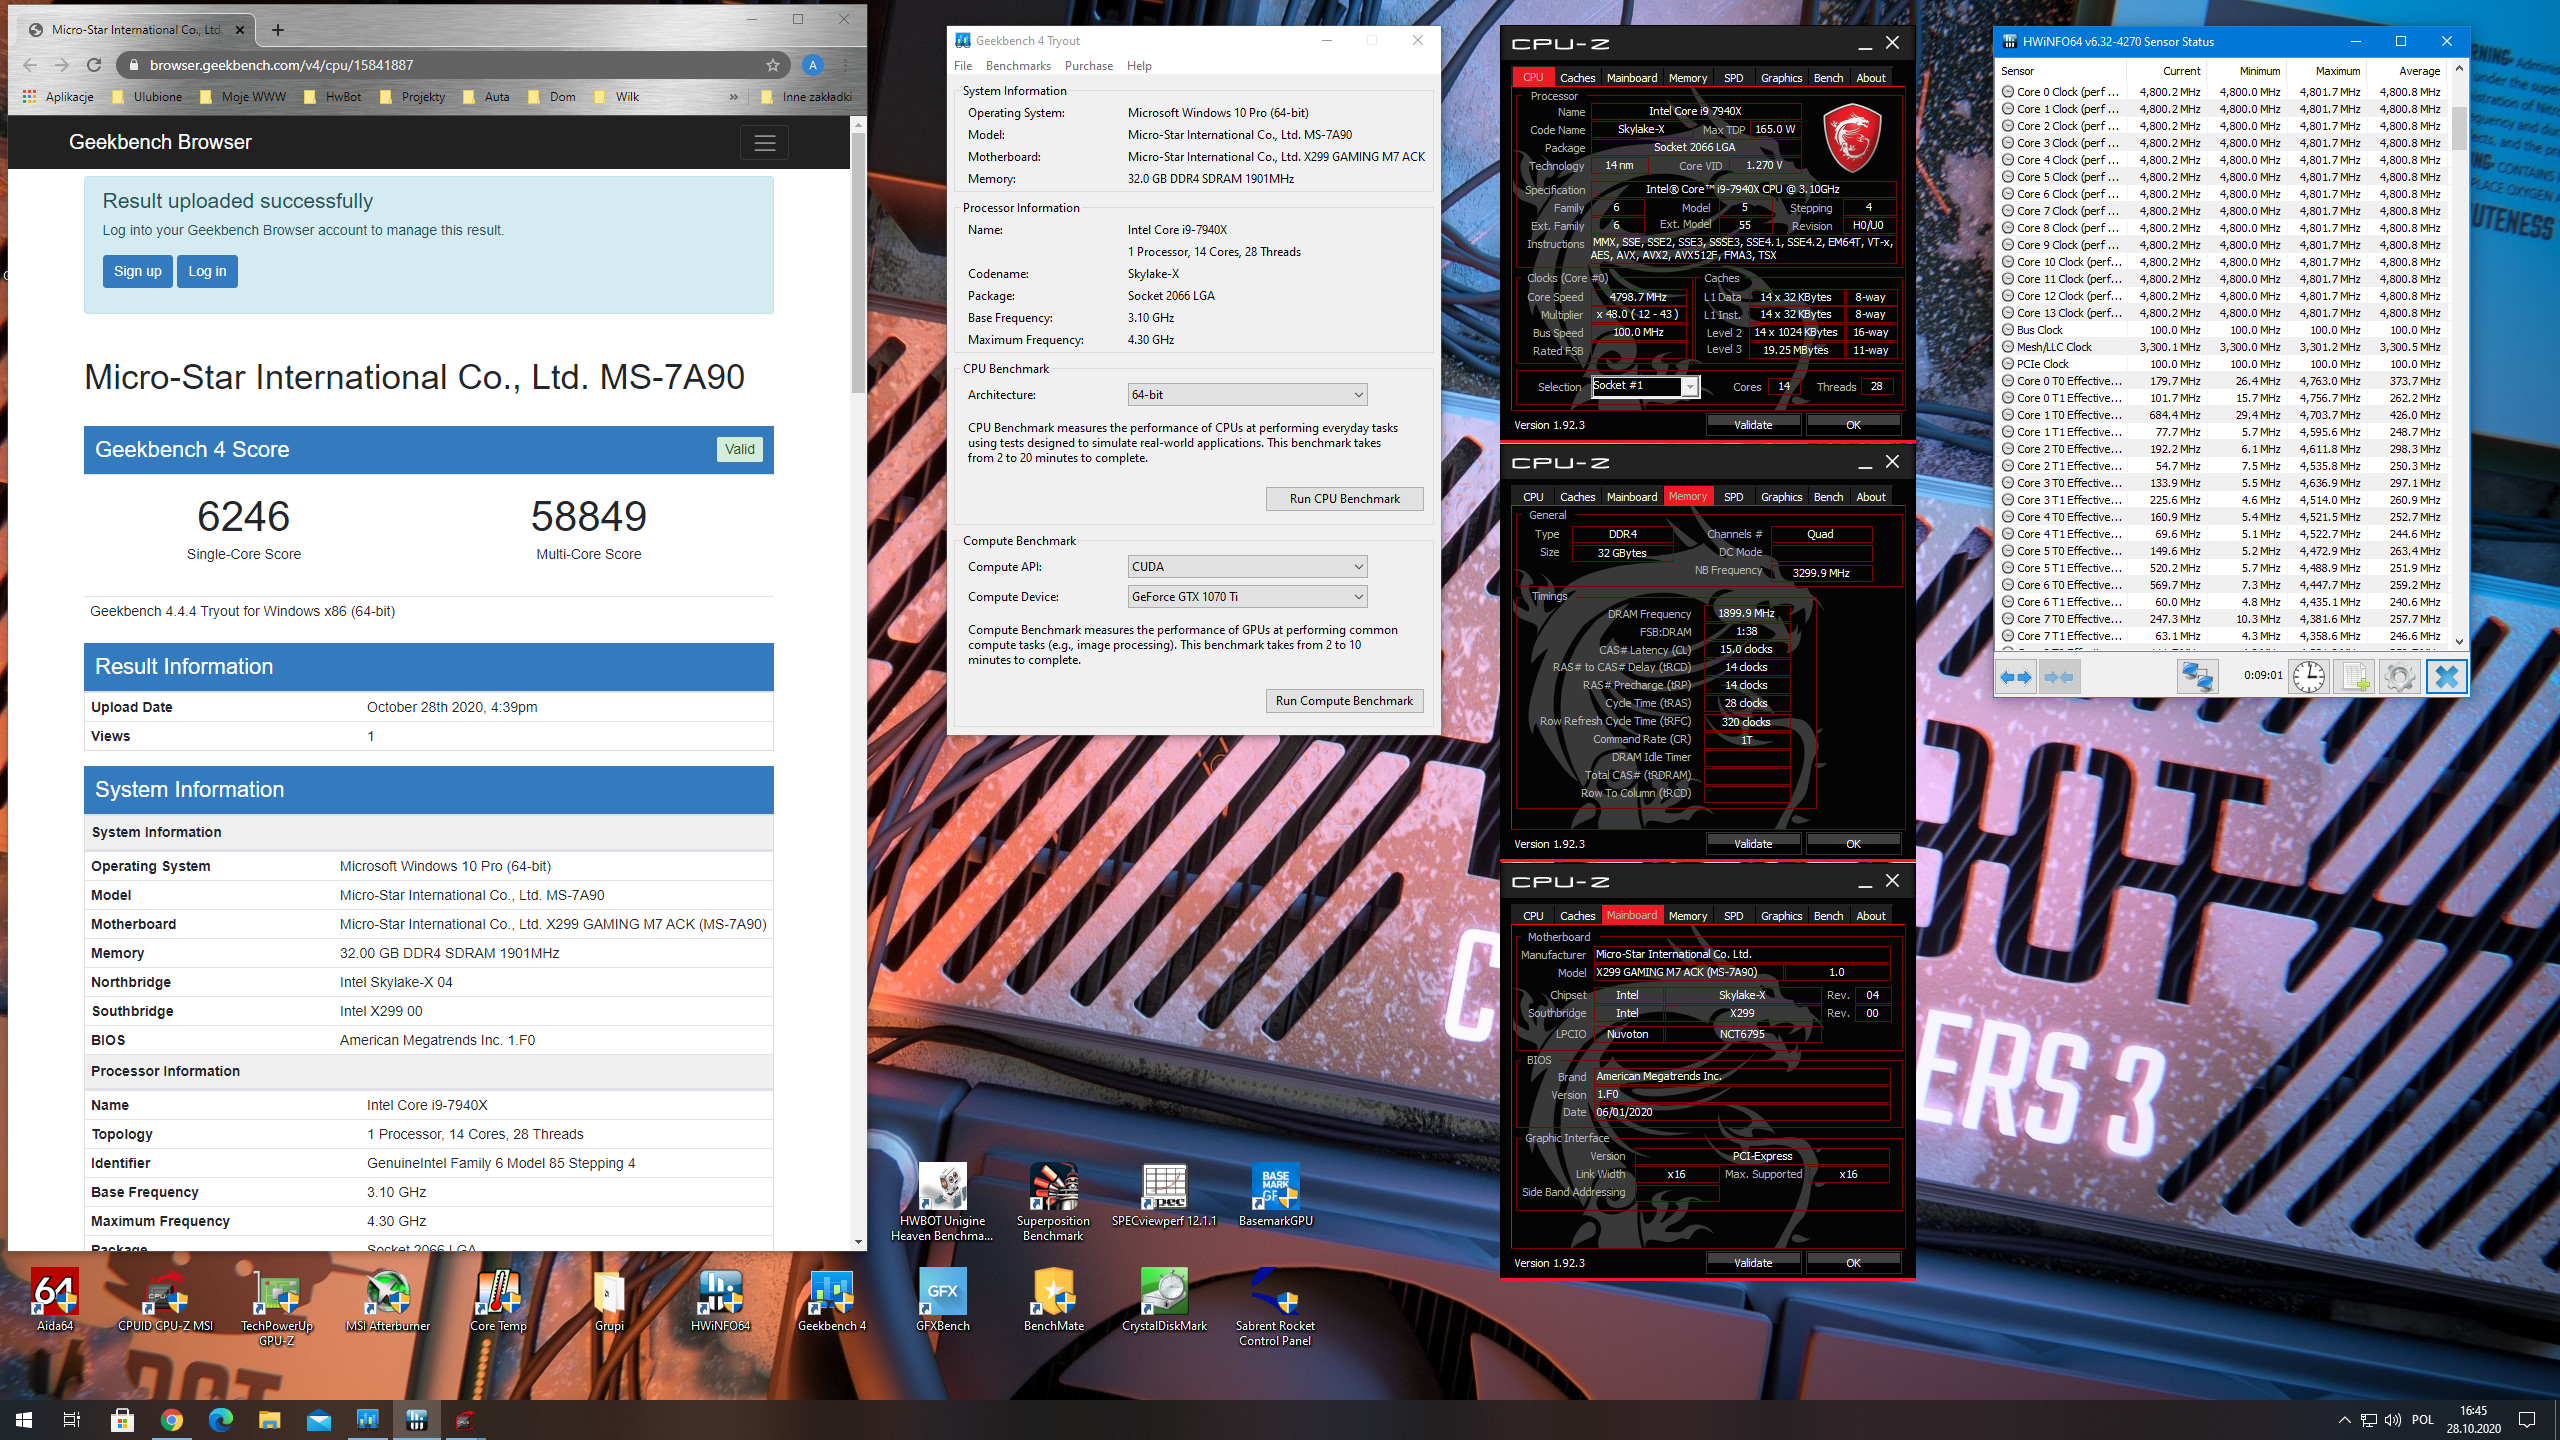The height and width of the screenshot is (1440, 2560).
Task: Open Microsoft Store from the taskbar
Action: 122,1419
